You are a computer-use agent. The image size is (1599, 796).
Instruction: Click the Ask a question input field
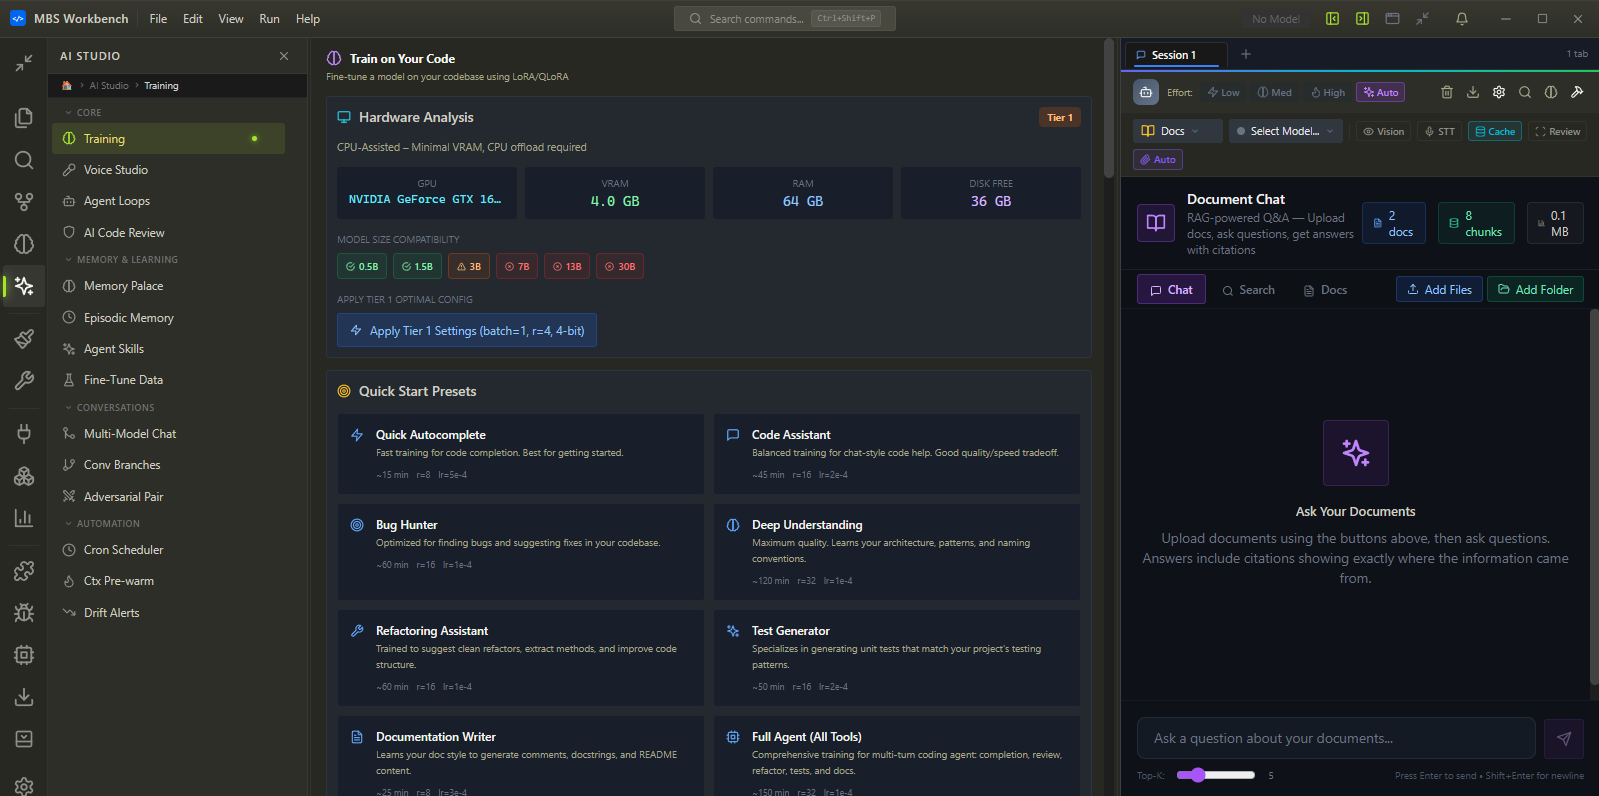point(1336,739)
